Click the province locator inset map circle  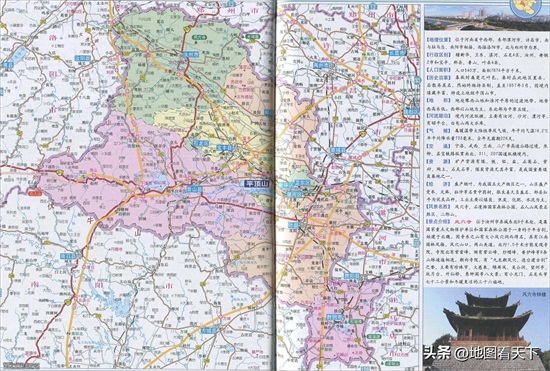(x=525, y=8)
